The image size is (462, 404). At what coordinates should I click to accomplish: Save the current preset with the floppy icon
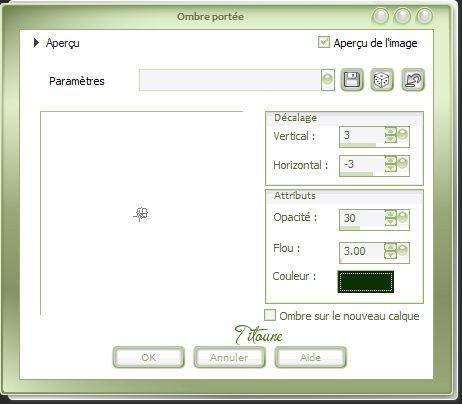pyautogui.click(x=352, y=80)
